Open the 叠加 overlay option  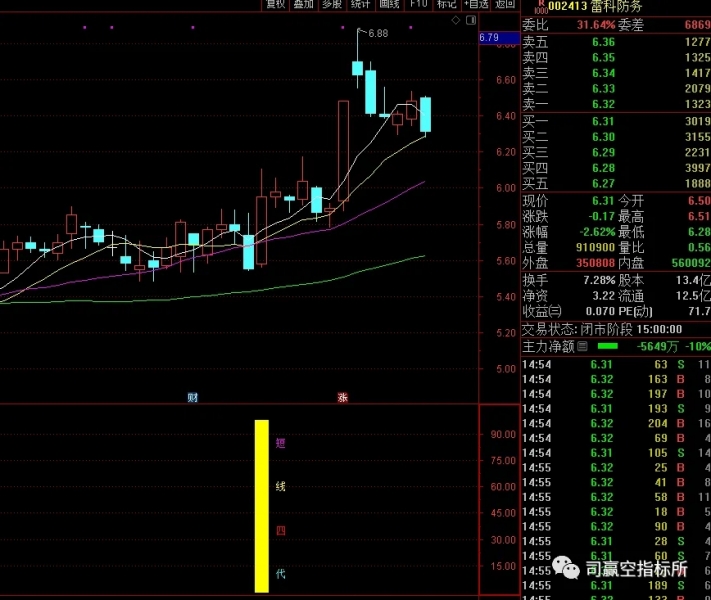click(303, 4)
